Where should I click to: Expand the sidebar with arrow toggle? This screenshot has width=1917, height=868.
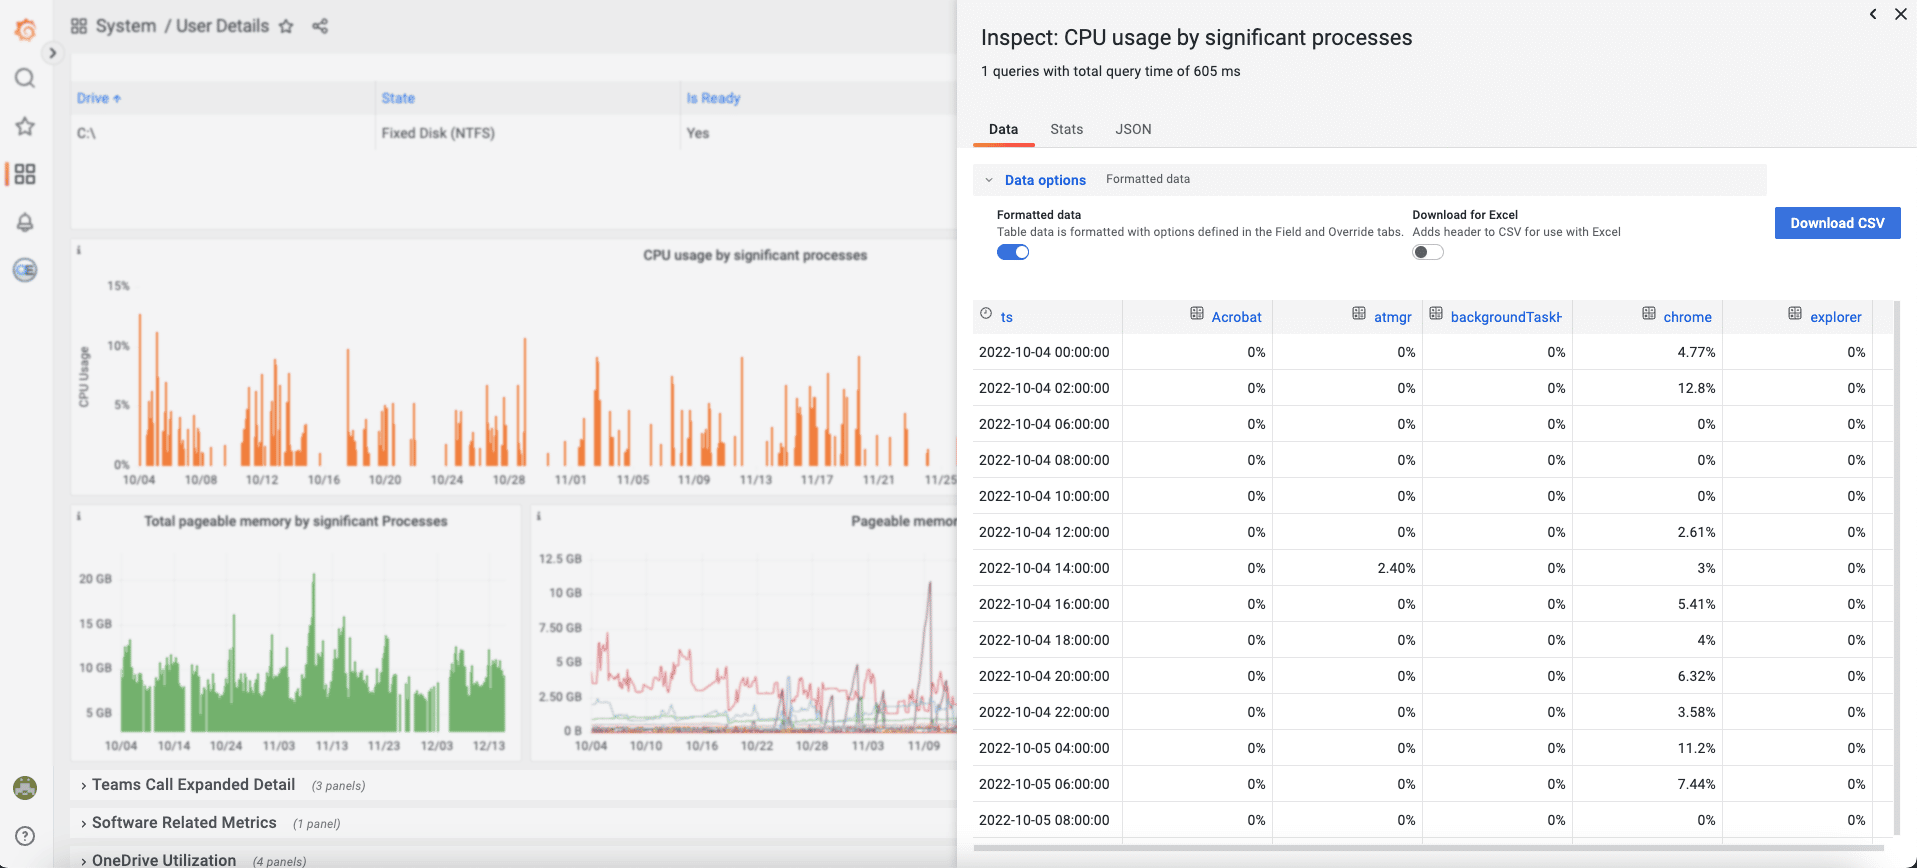coord(52,53)
